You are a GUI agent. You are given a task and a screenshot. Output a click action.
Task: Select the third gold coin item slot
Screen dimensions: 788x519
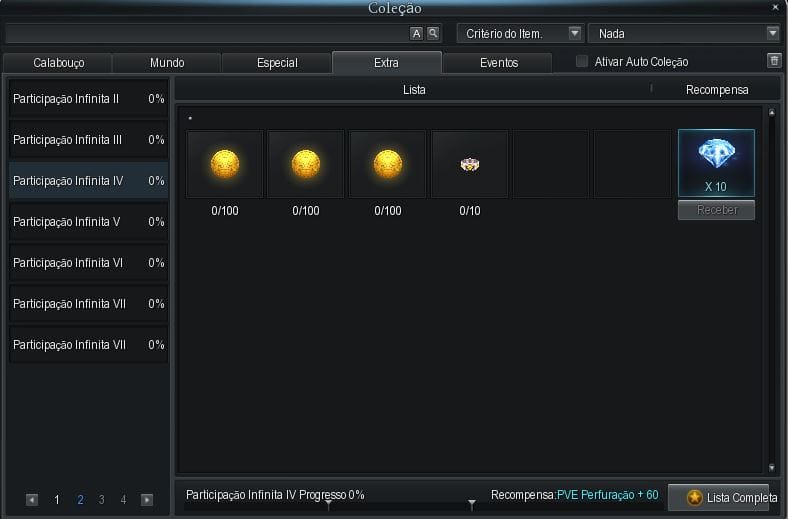coord(388,164)
